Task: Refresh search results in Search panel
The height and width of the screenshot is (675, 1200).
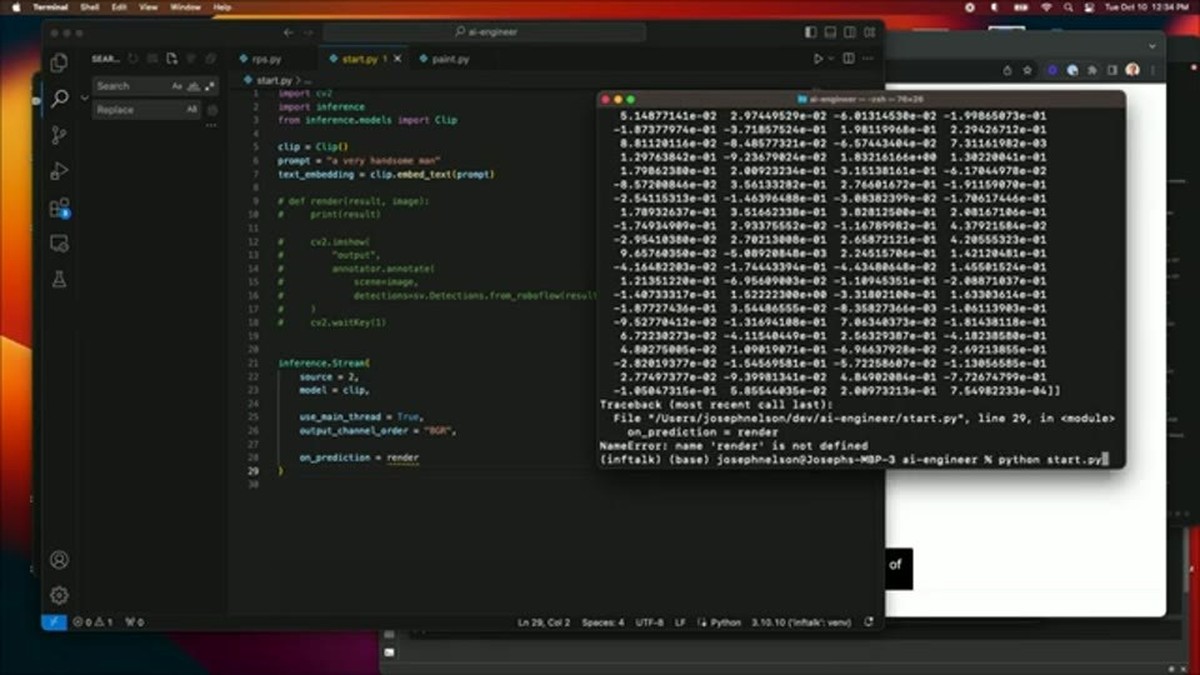Action: [x=134, y=59]
